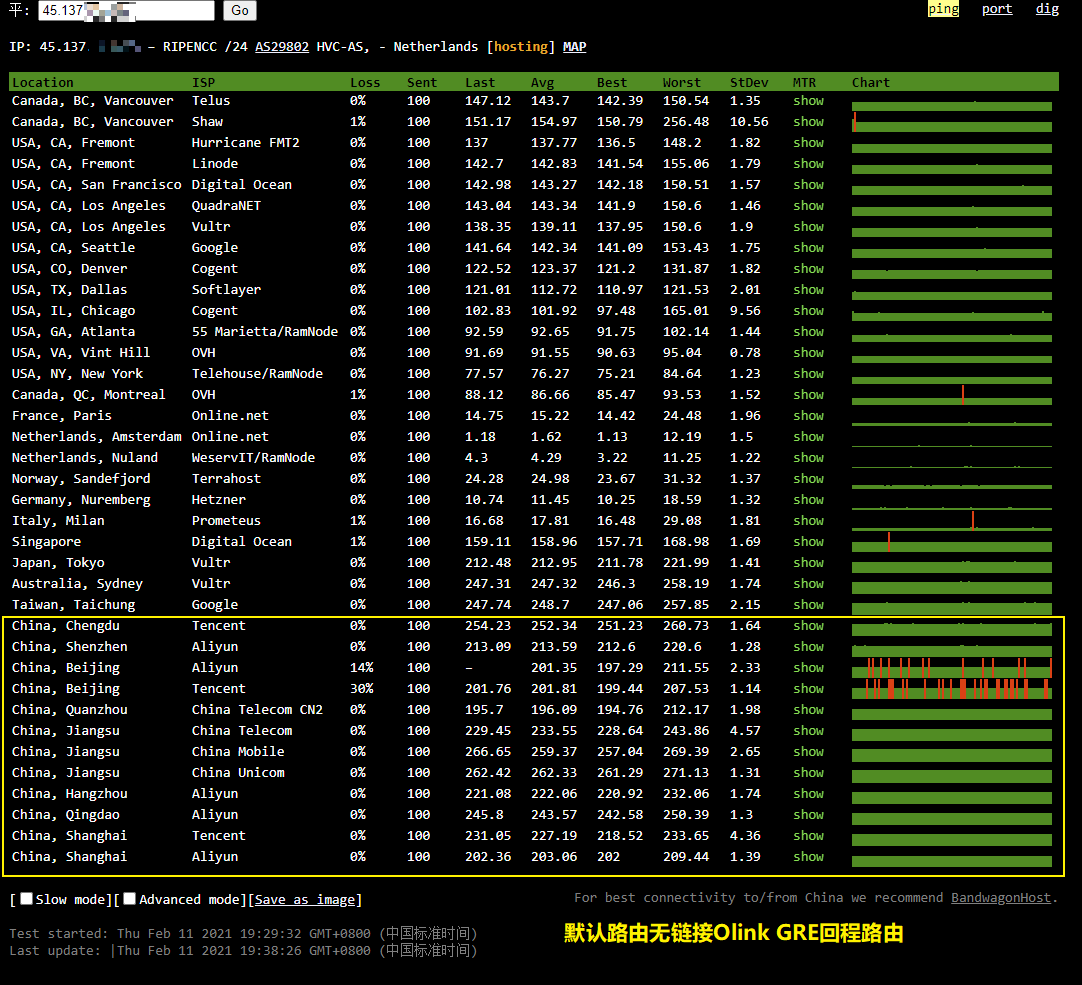The height and width of the screenshot is (985, 1082).
Task: Select the worst value 256.48
Action: tap(686, 121)
